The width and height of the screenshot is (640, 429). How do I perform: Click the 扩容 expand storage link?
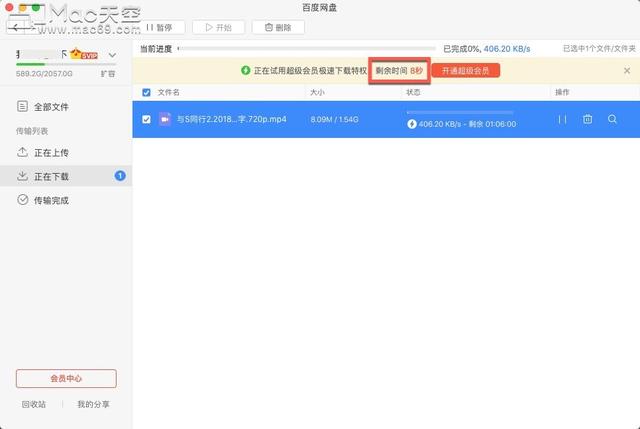(x=108, y=74)
